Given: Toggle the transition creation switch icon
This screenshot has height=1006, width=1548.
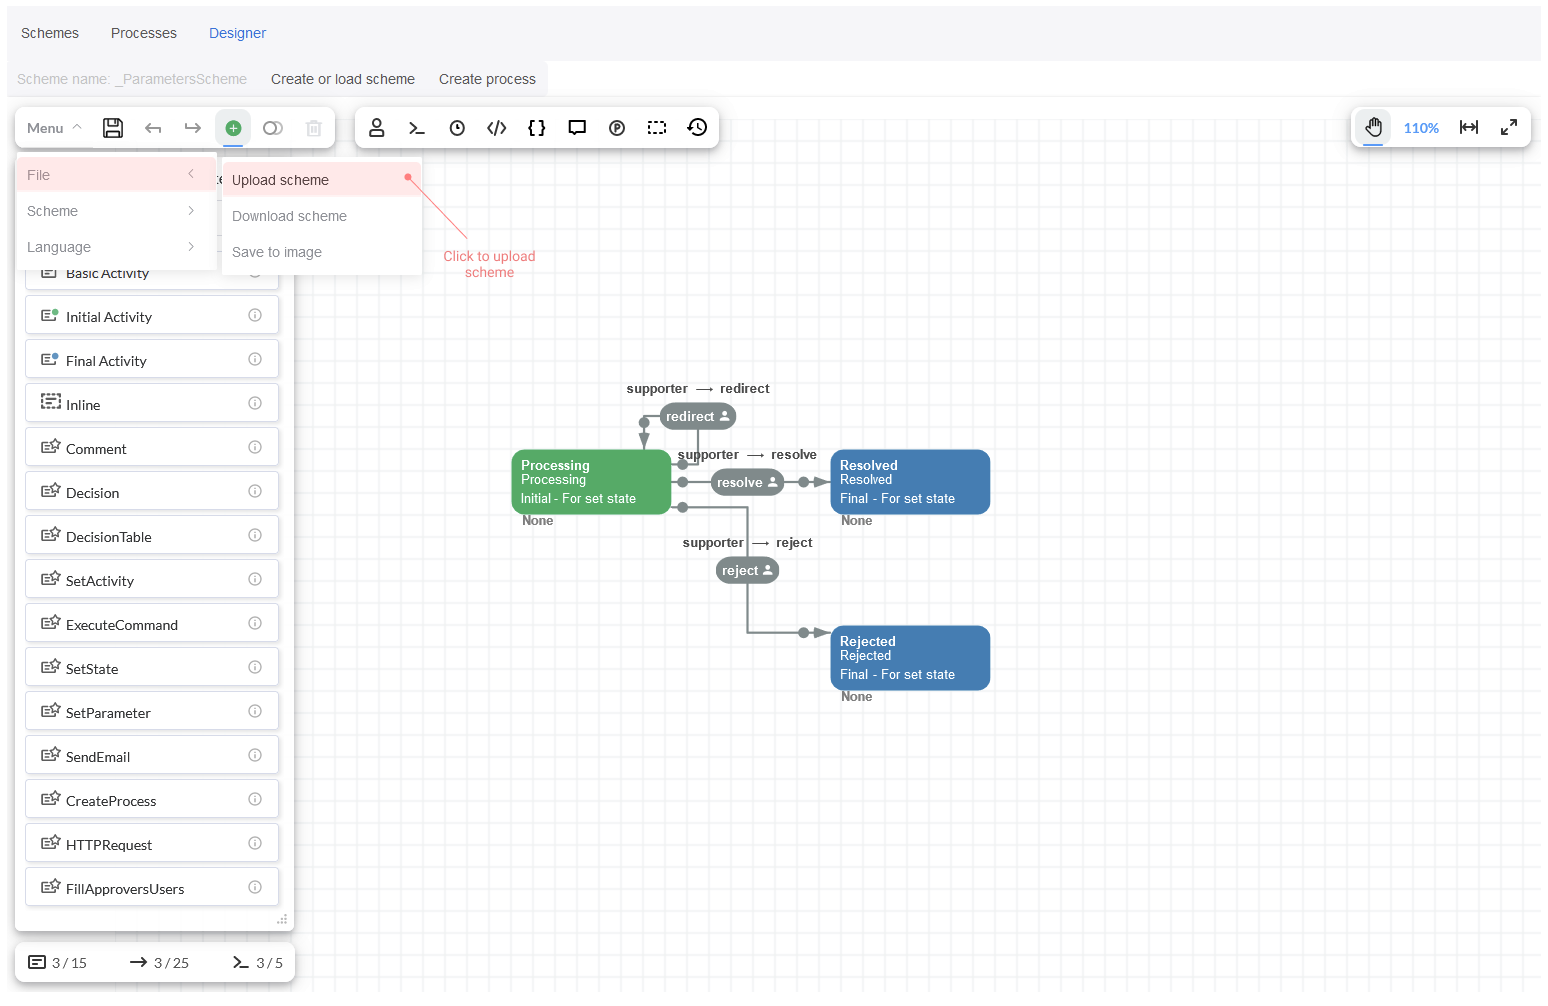Looking at the screenshot, I should coord(273,128).
